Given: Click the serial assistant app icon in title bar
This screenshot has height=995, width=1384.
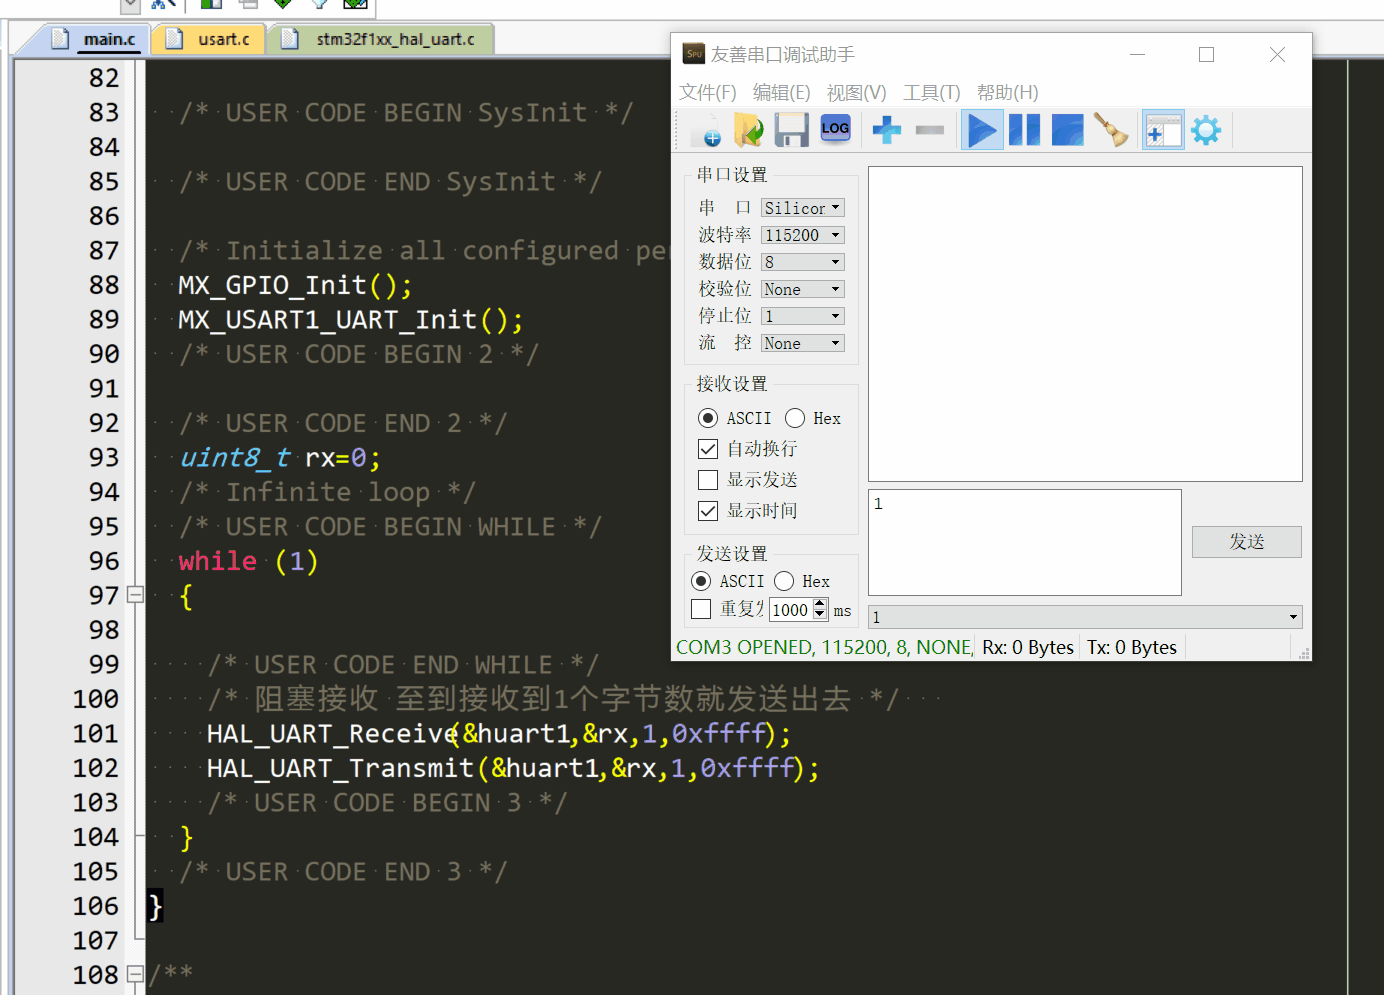Looking at the screenshot, I should [x=693, y=54].
